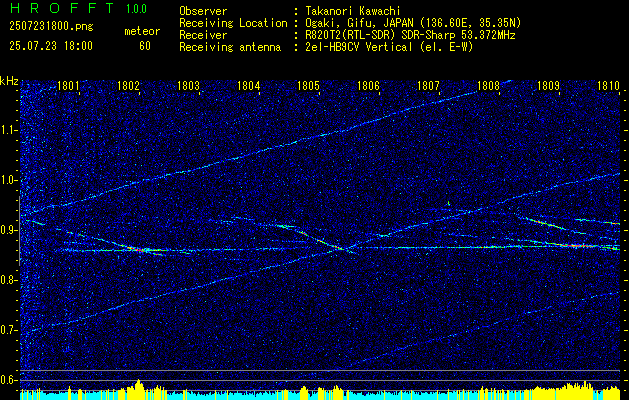Image resolution: width=629 pixels, height=400 pixels.
Task: Click the date stamp 25.07.23 18:00
Action: [x=51, y=46]
